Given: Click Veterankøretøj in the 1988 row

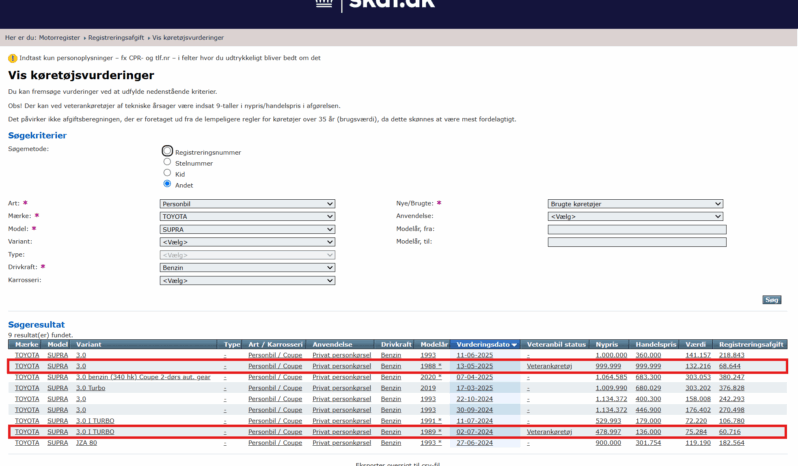Looking at the screenshot, I should [x=549, y=366].
